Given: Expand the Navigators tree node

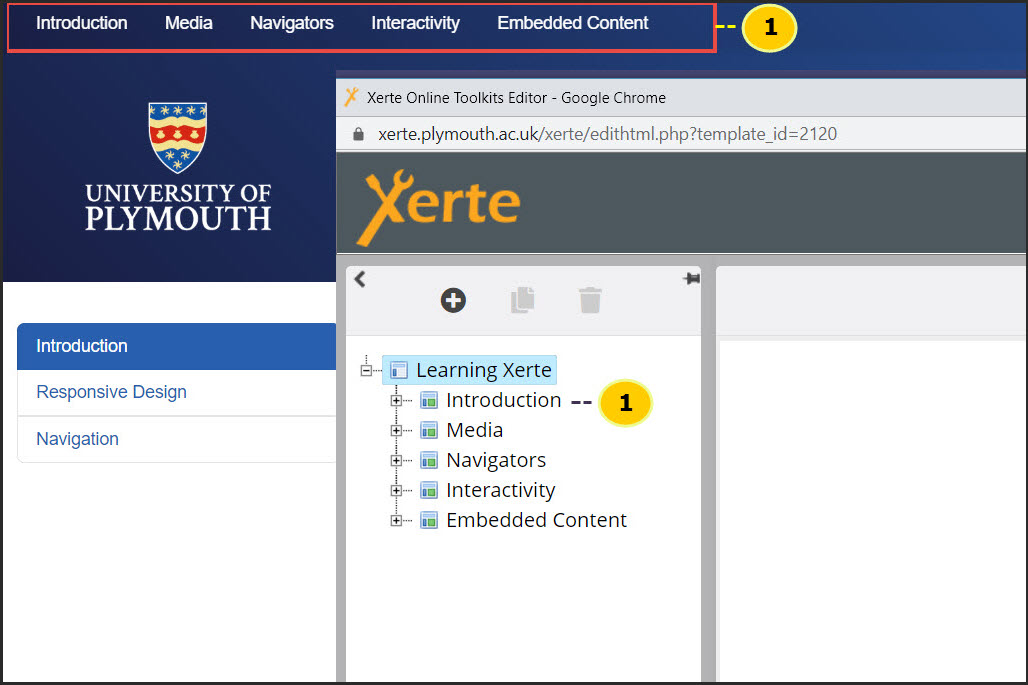Looking at the screenshot, I should pyautogui.click(x=396, y=459).
